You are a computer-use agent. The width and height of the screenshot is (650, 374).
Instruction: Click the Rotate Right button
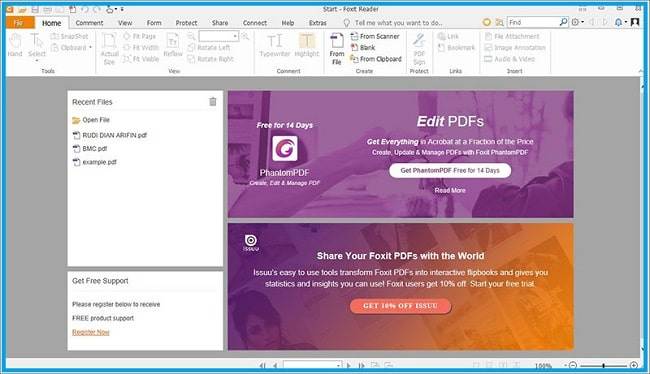pos(211,59)
